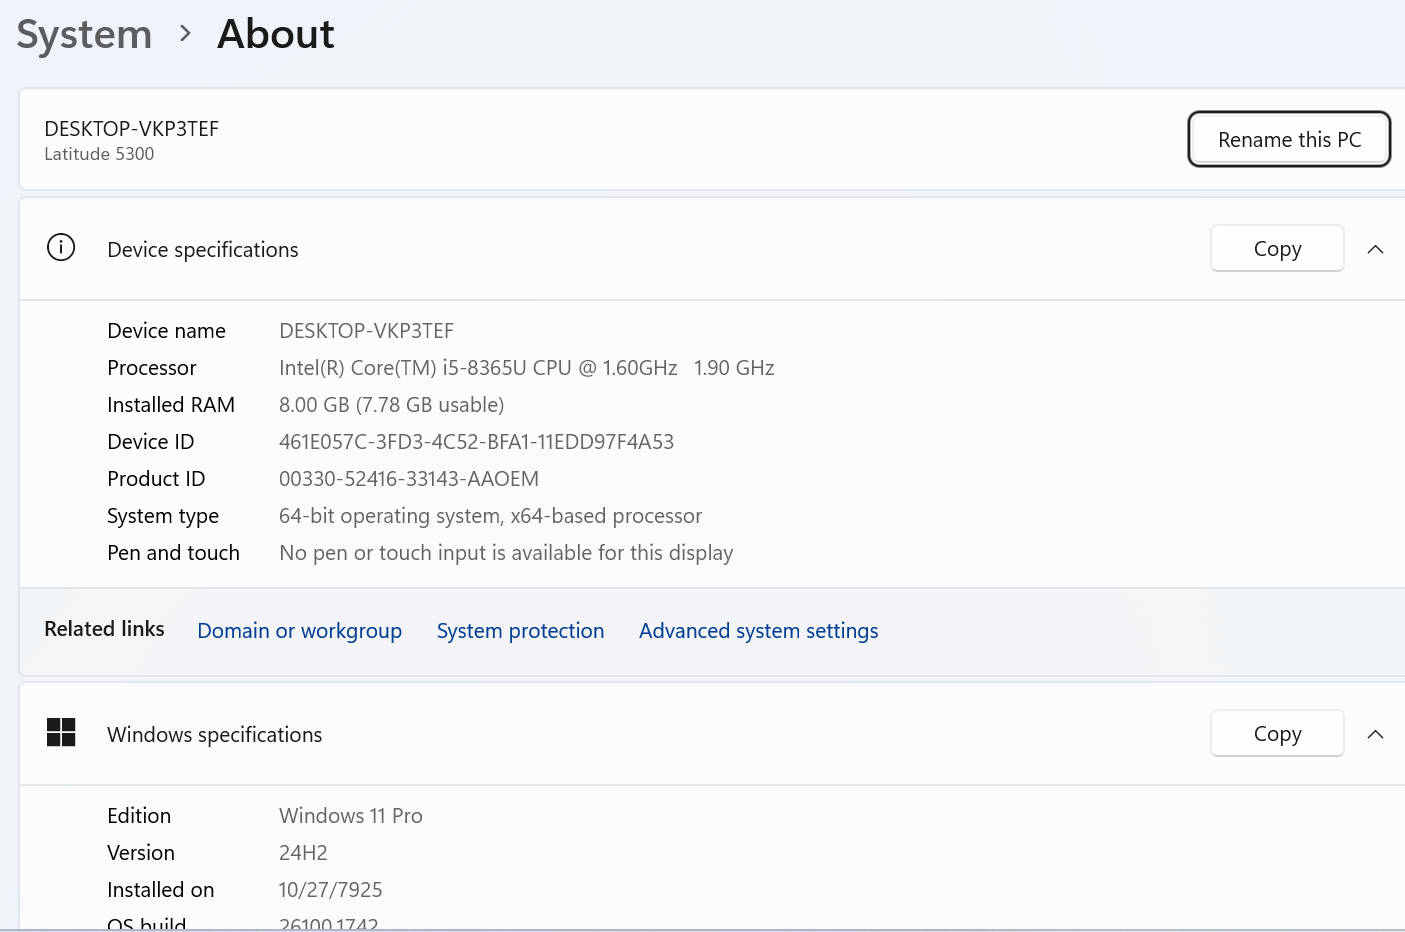Click the Windows logo icon

point(61,733)
